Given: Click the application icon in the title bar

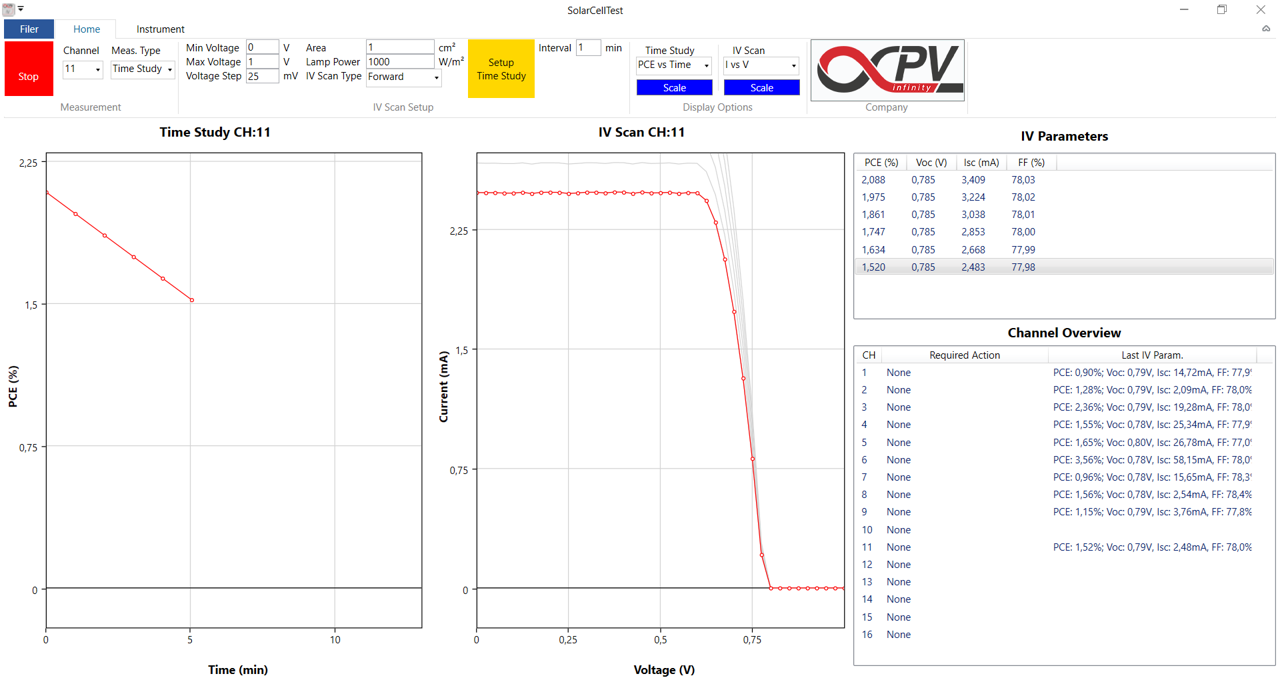Looking at the screenshot, I should pyautogui.click(x=10, y=10).
